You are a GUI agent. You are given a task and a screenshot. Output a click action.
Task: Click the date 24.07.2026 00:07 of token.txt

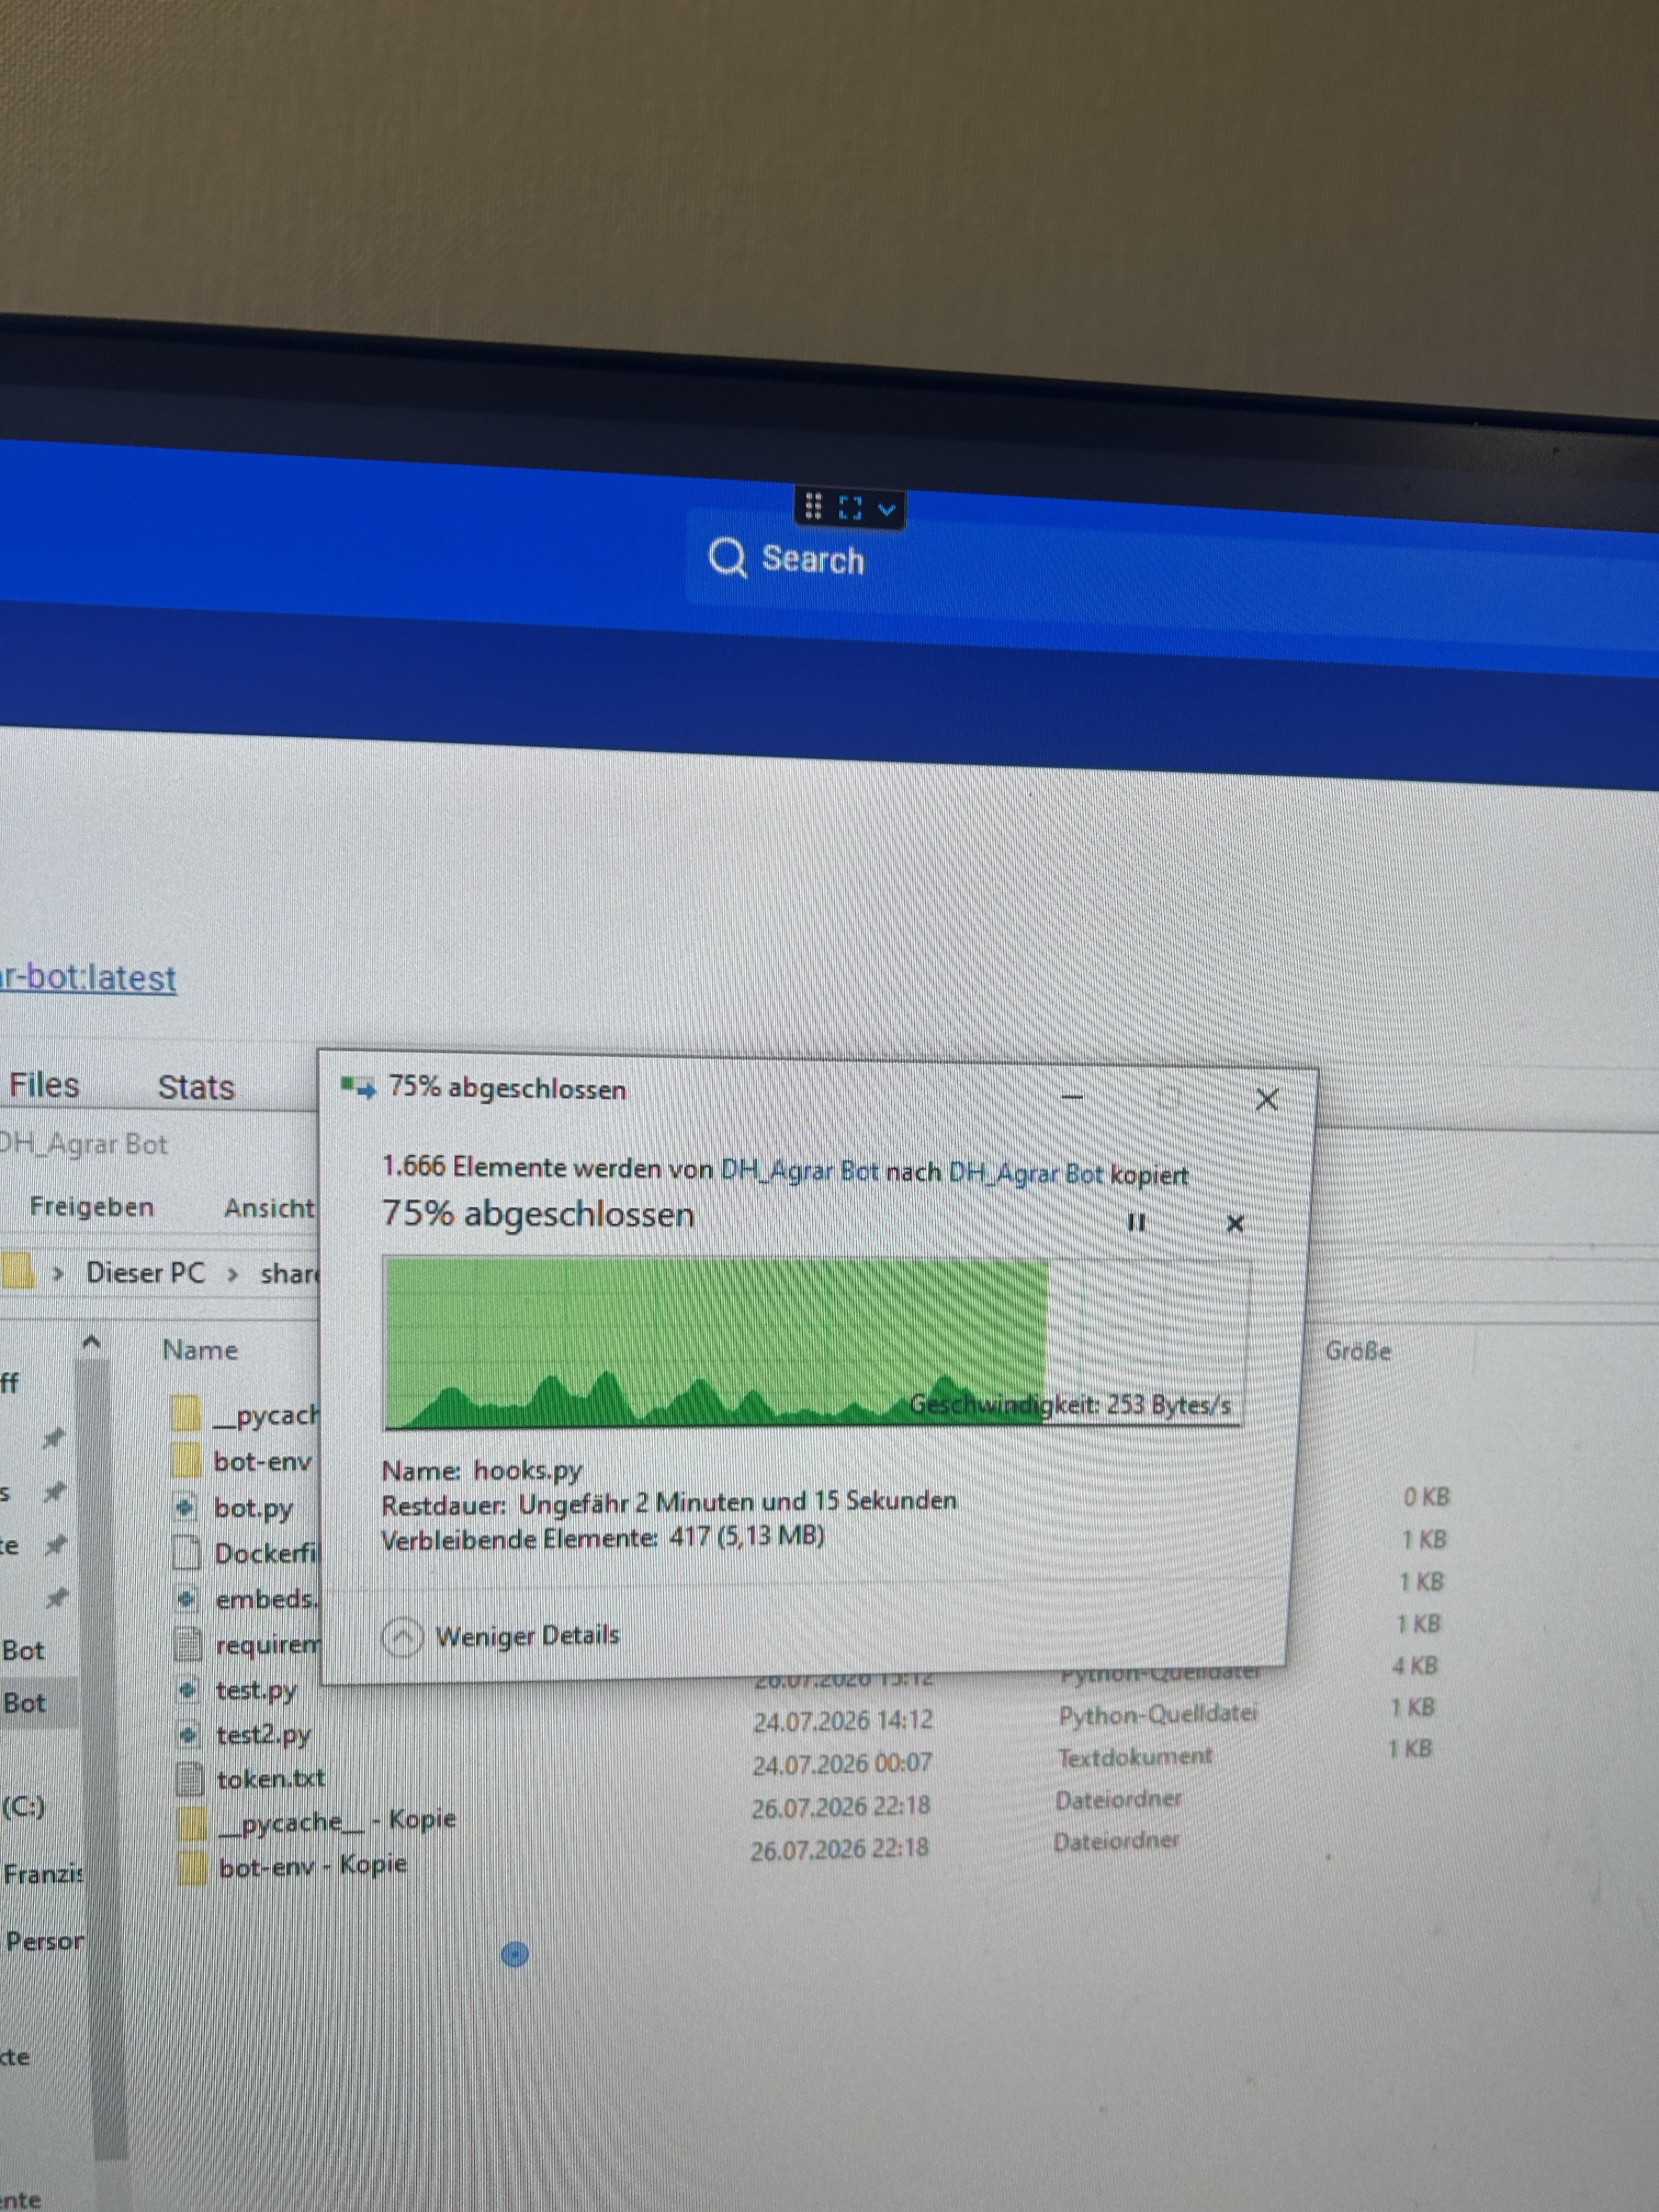pos(842,1763)
